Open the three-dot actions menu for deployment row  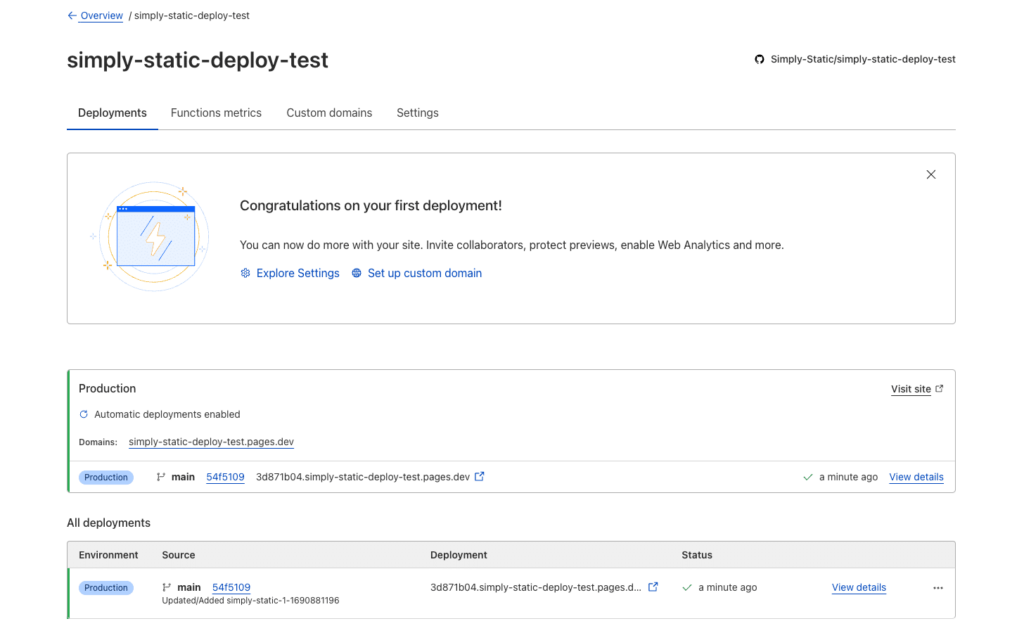[x=938, y=588]
